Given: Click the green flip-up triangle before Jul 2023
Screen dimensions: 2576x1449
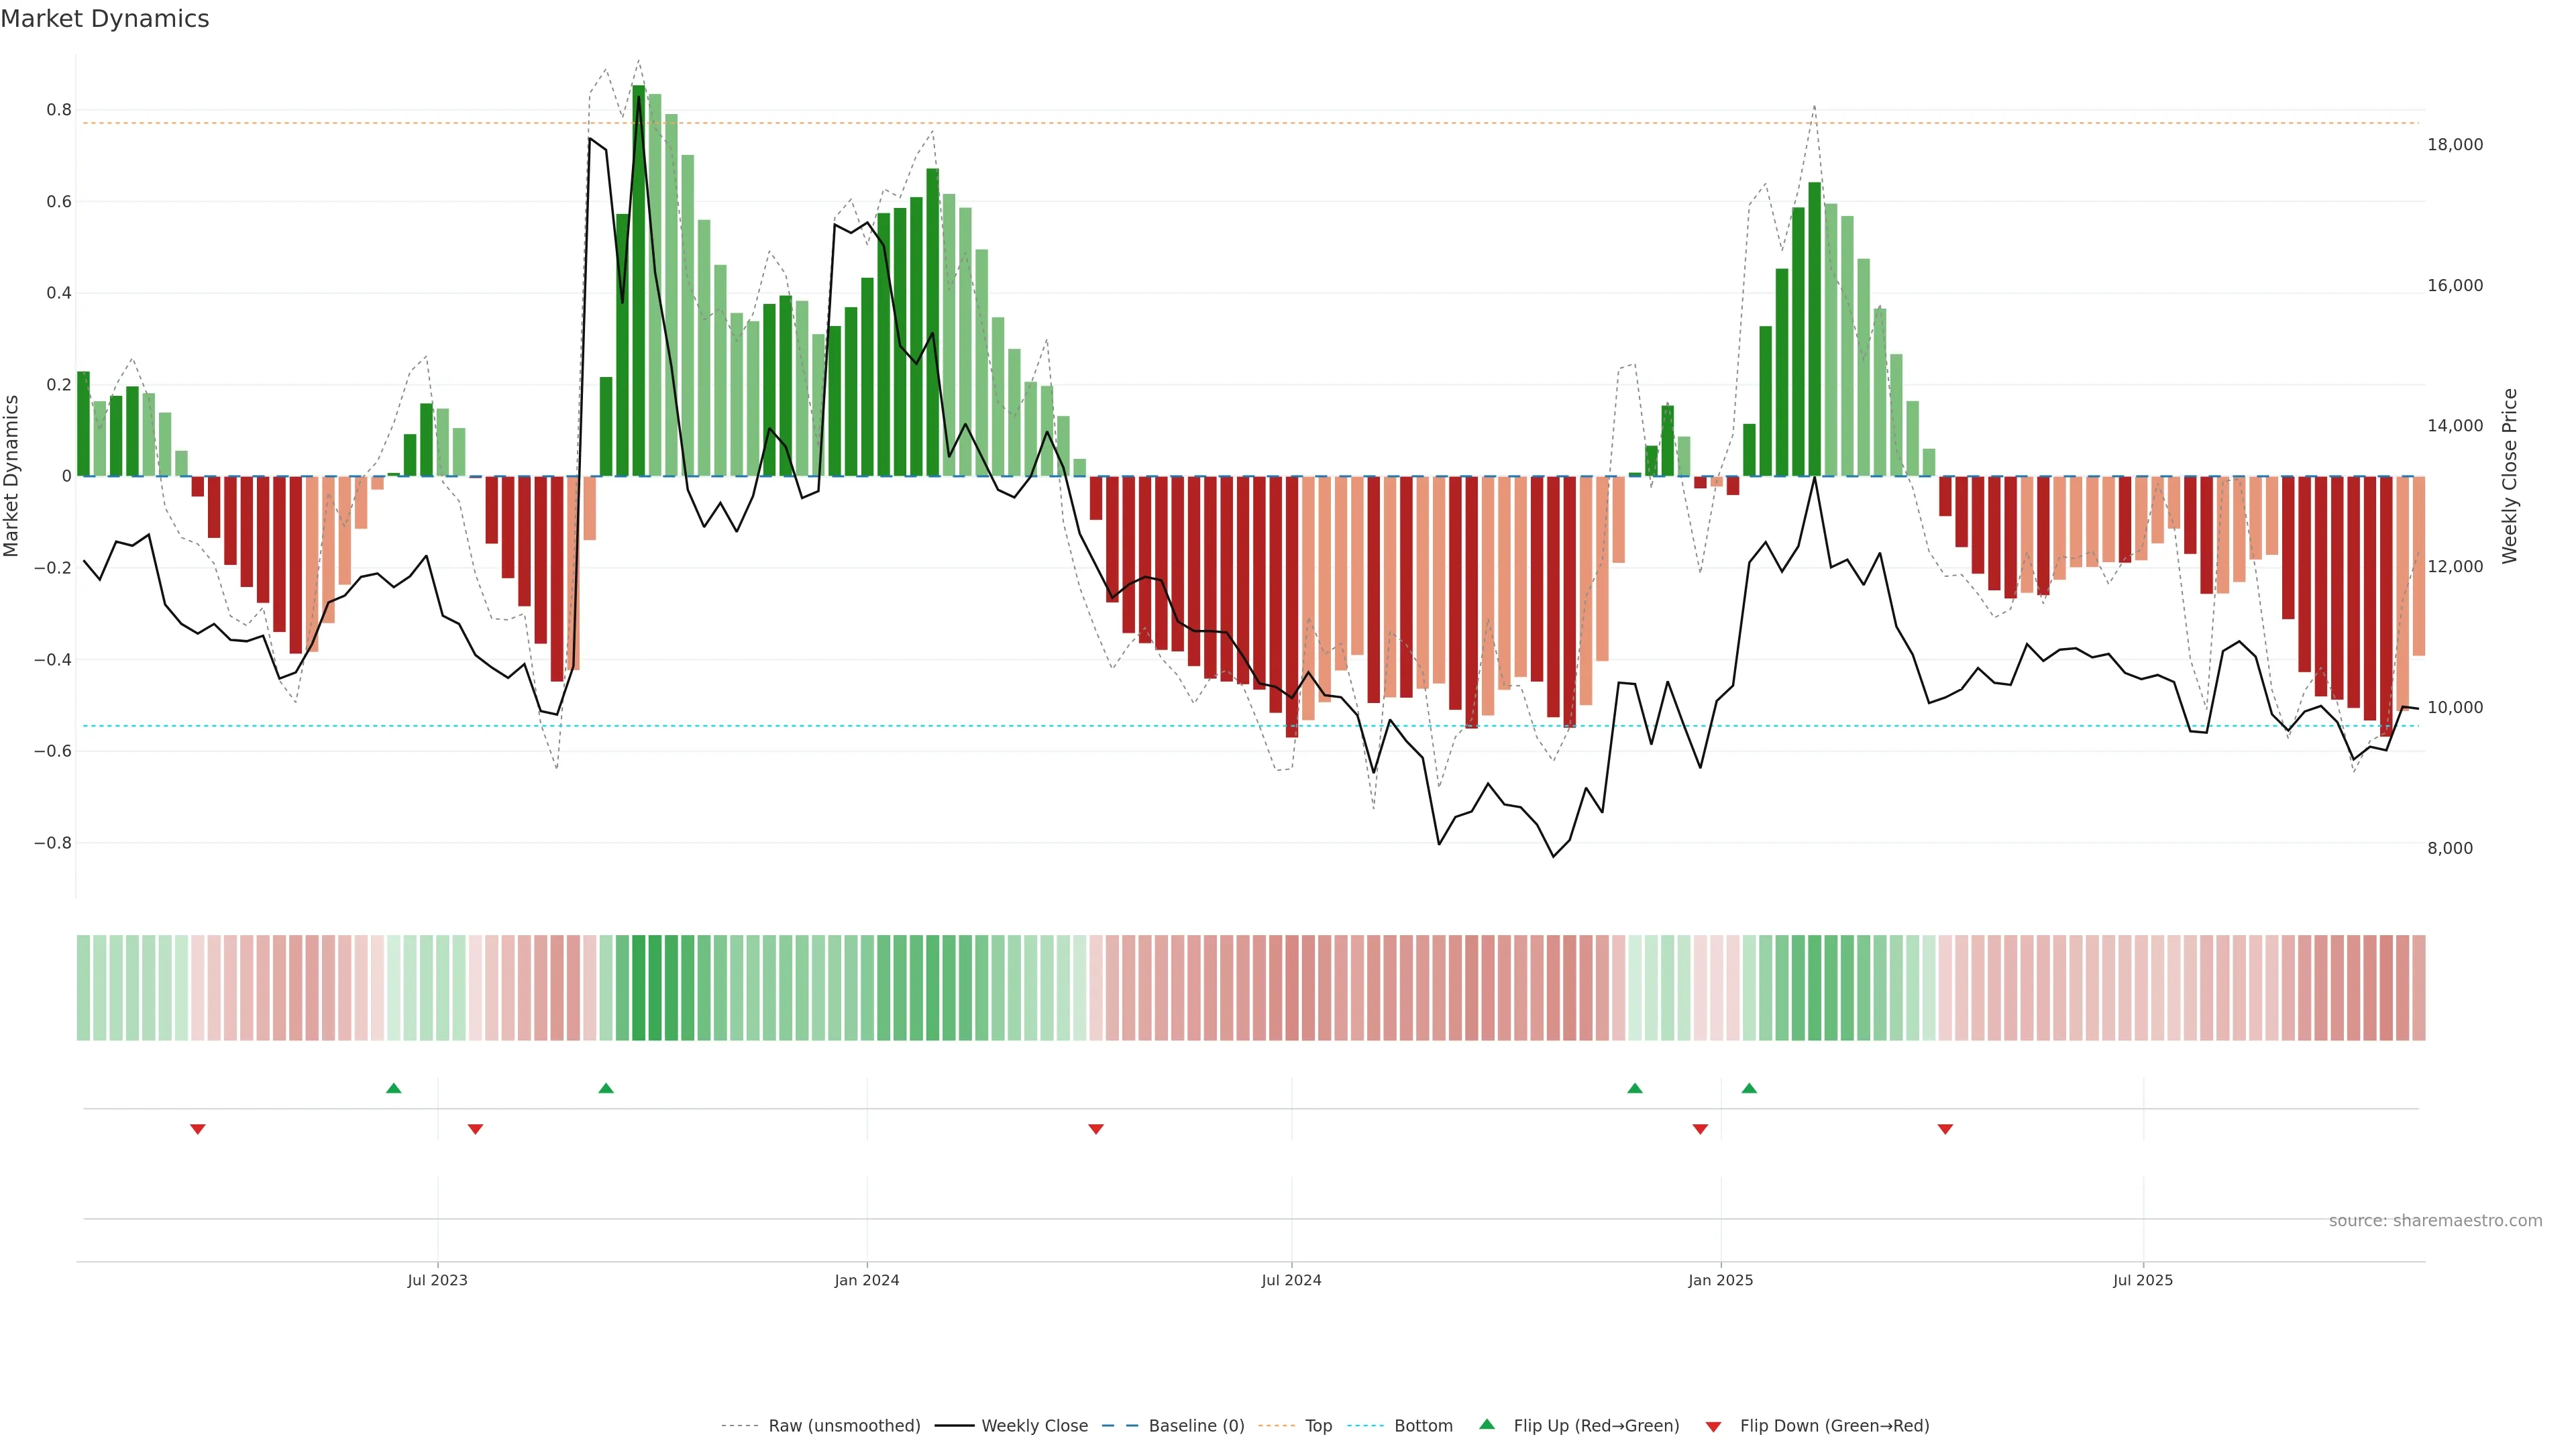Looking at the screenshot, I should [x=394, y=1088].
